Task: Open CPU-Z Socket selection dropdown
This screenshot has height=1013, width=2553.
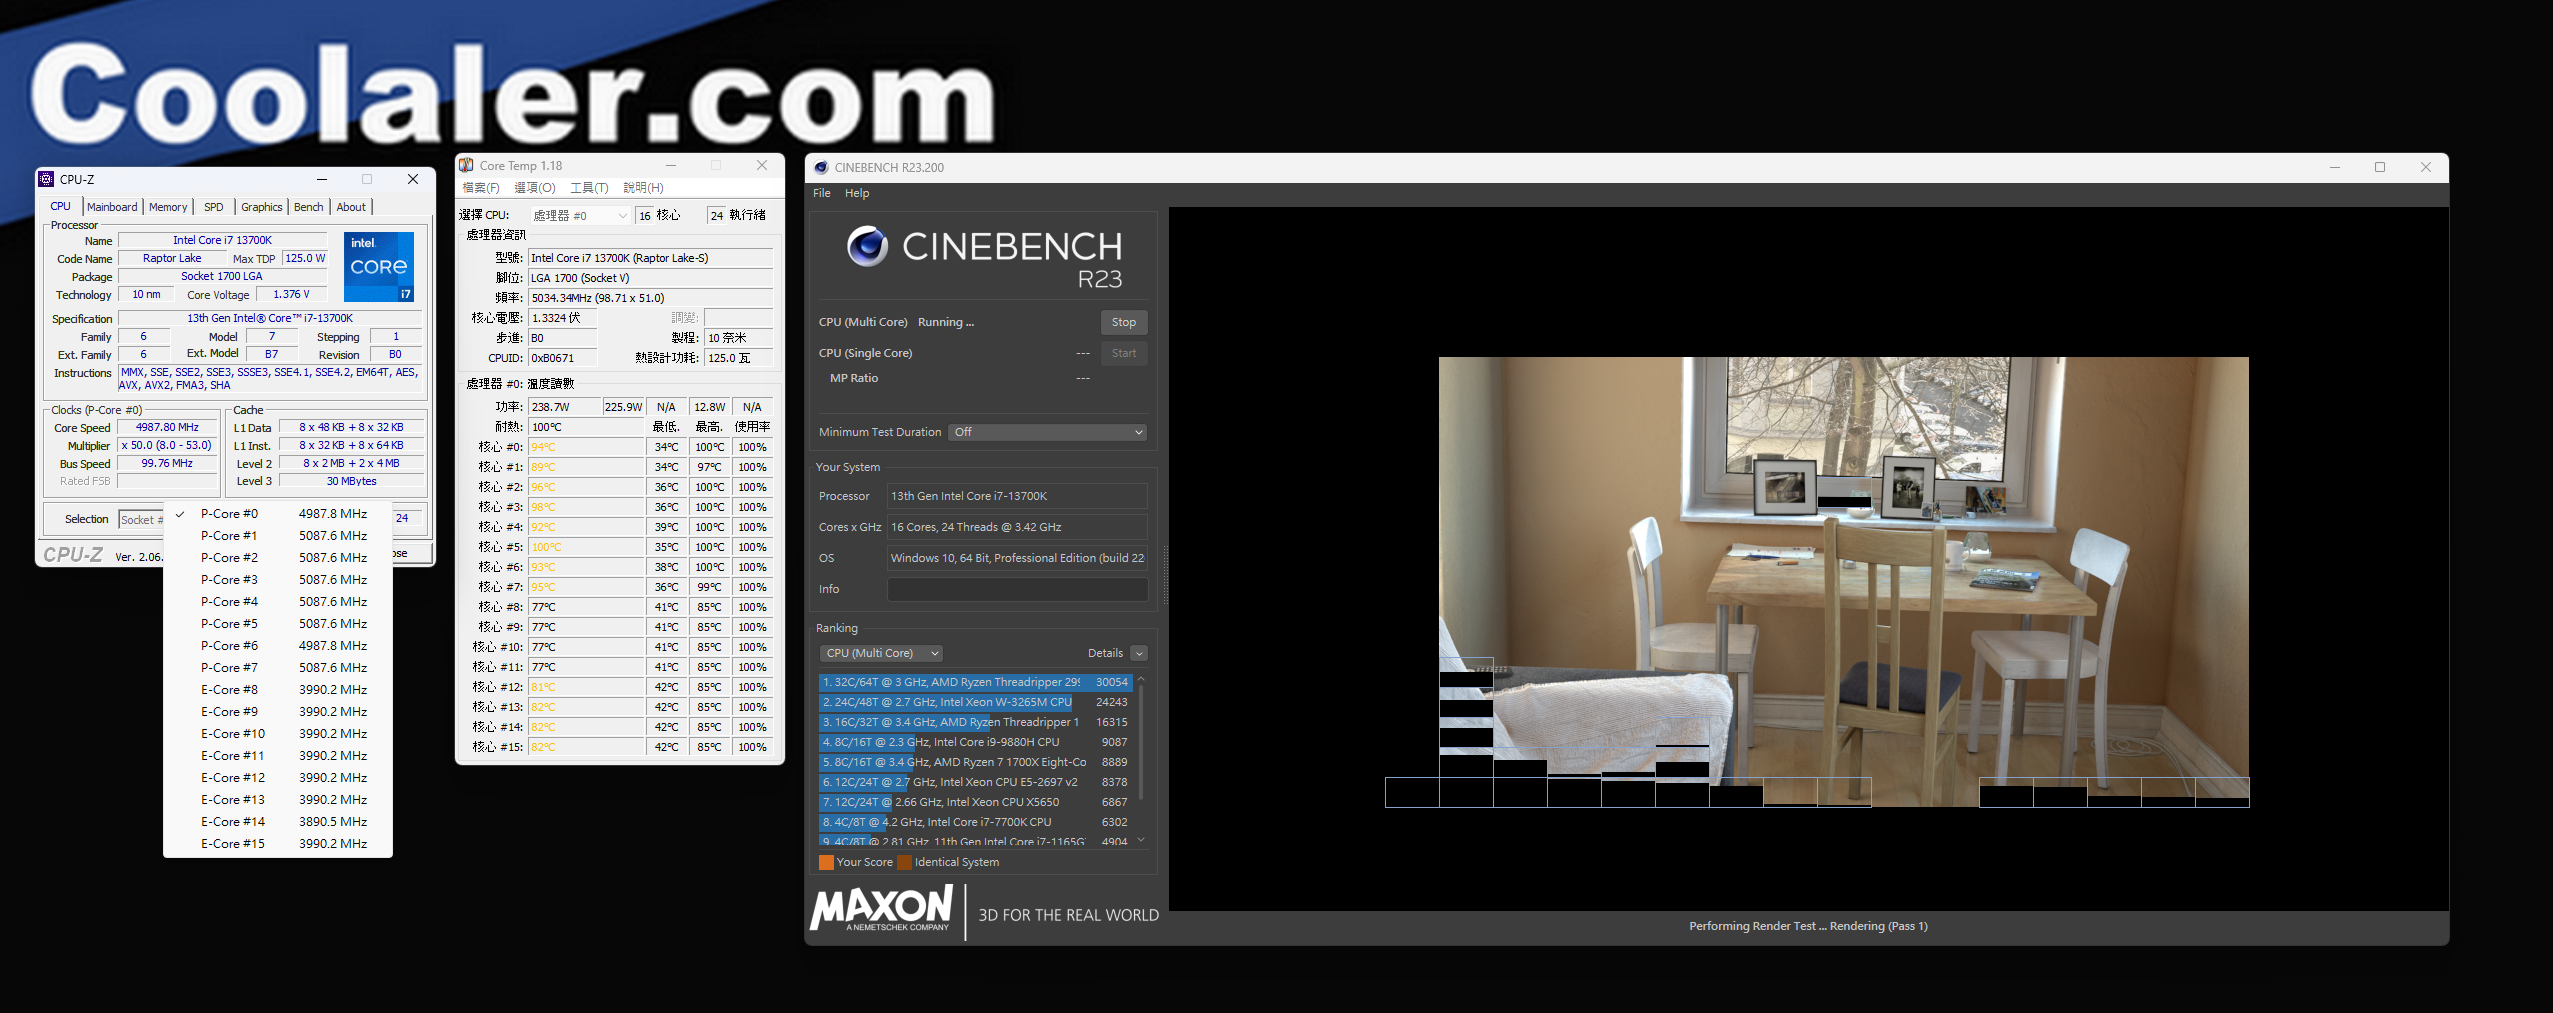Action: coord(141,519)
